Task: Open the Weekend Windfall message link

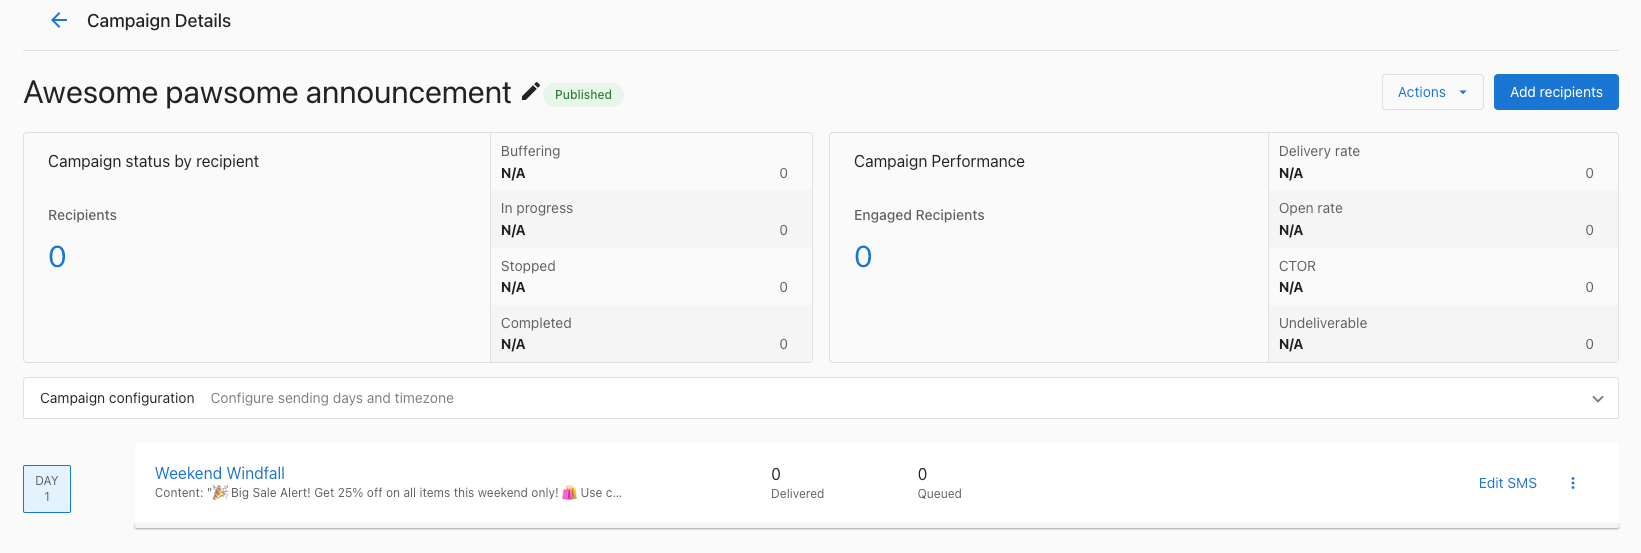Action: coord(219,473)
